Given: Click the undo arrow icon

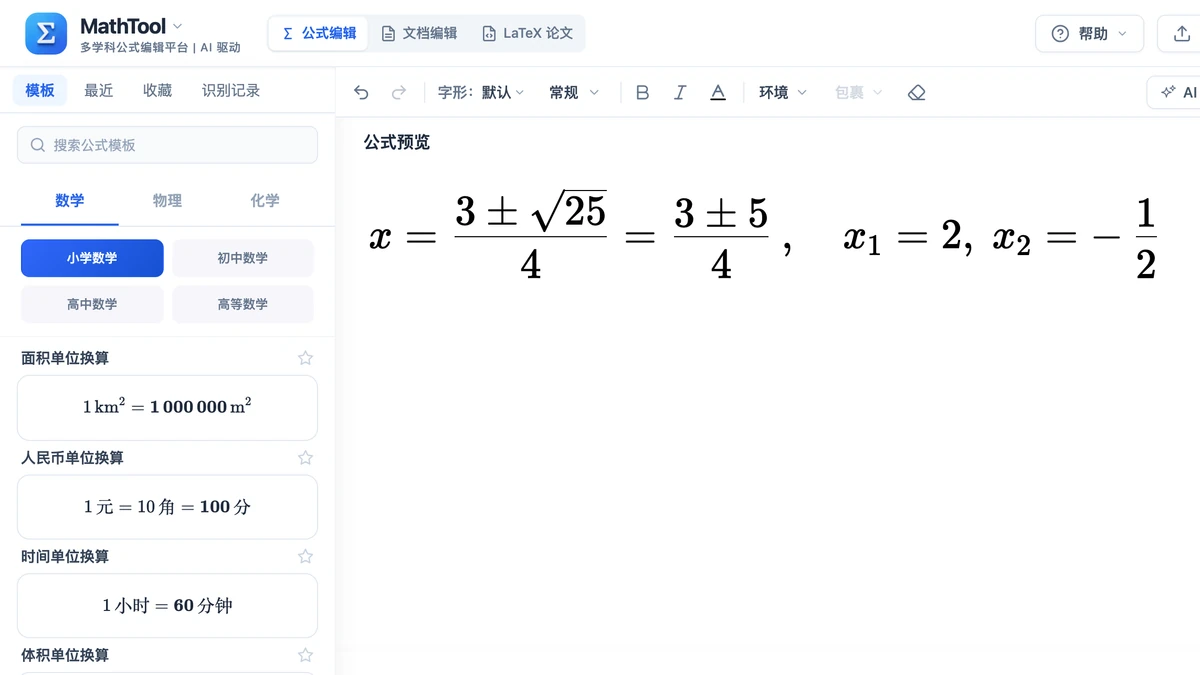Looking at the screenshot, I should pos(361,93).
